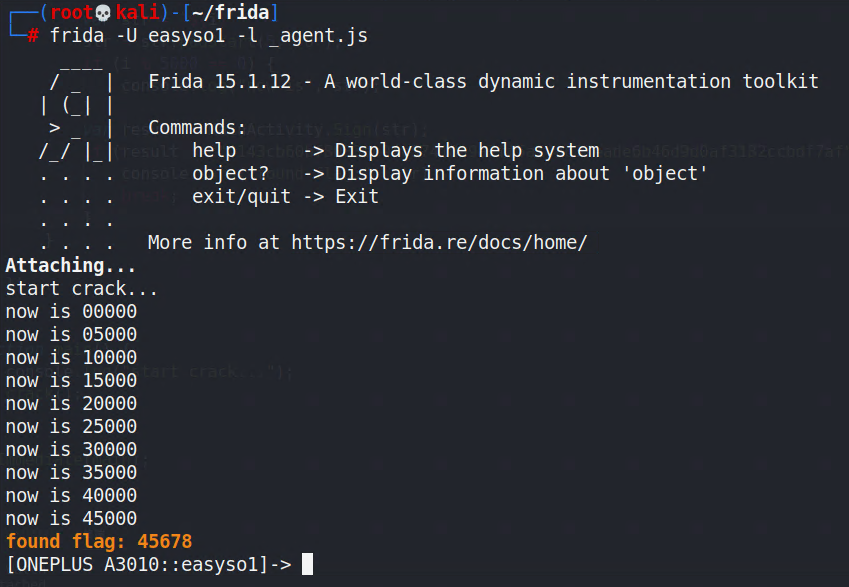Click the skull icon in the prompt

[x=103, y=12]
